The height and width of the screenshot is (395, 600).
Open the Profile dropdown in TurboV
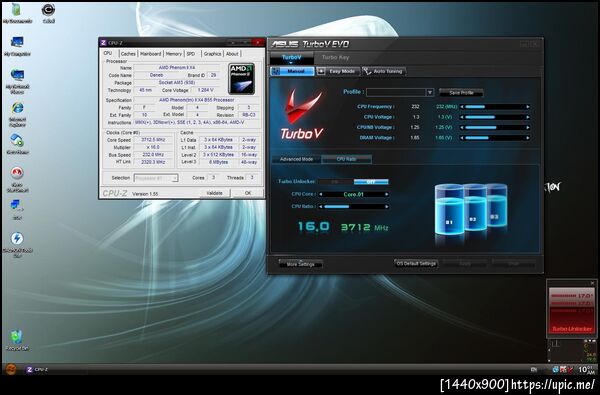click(x=430, y=92)
